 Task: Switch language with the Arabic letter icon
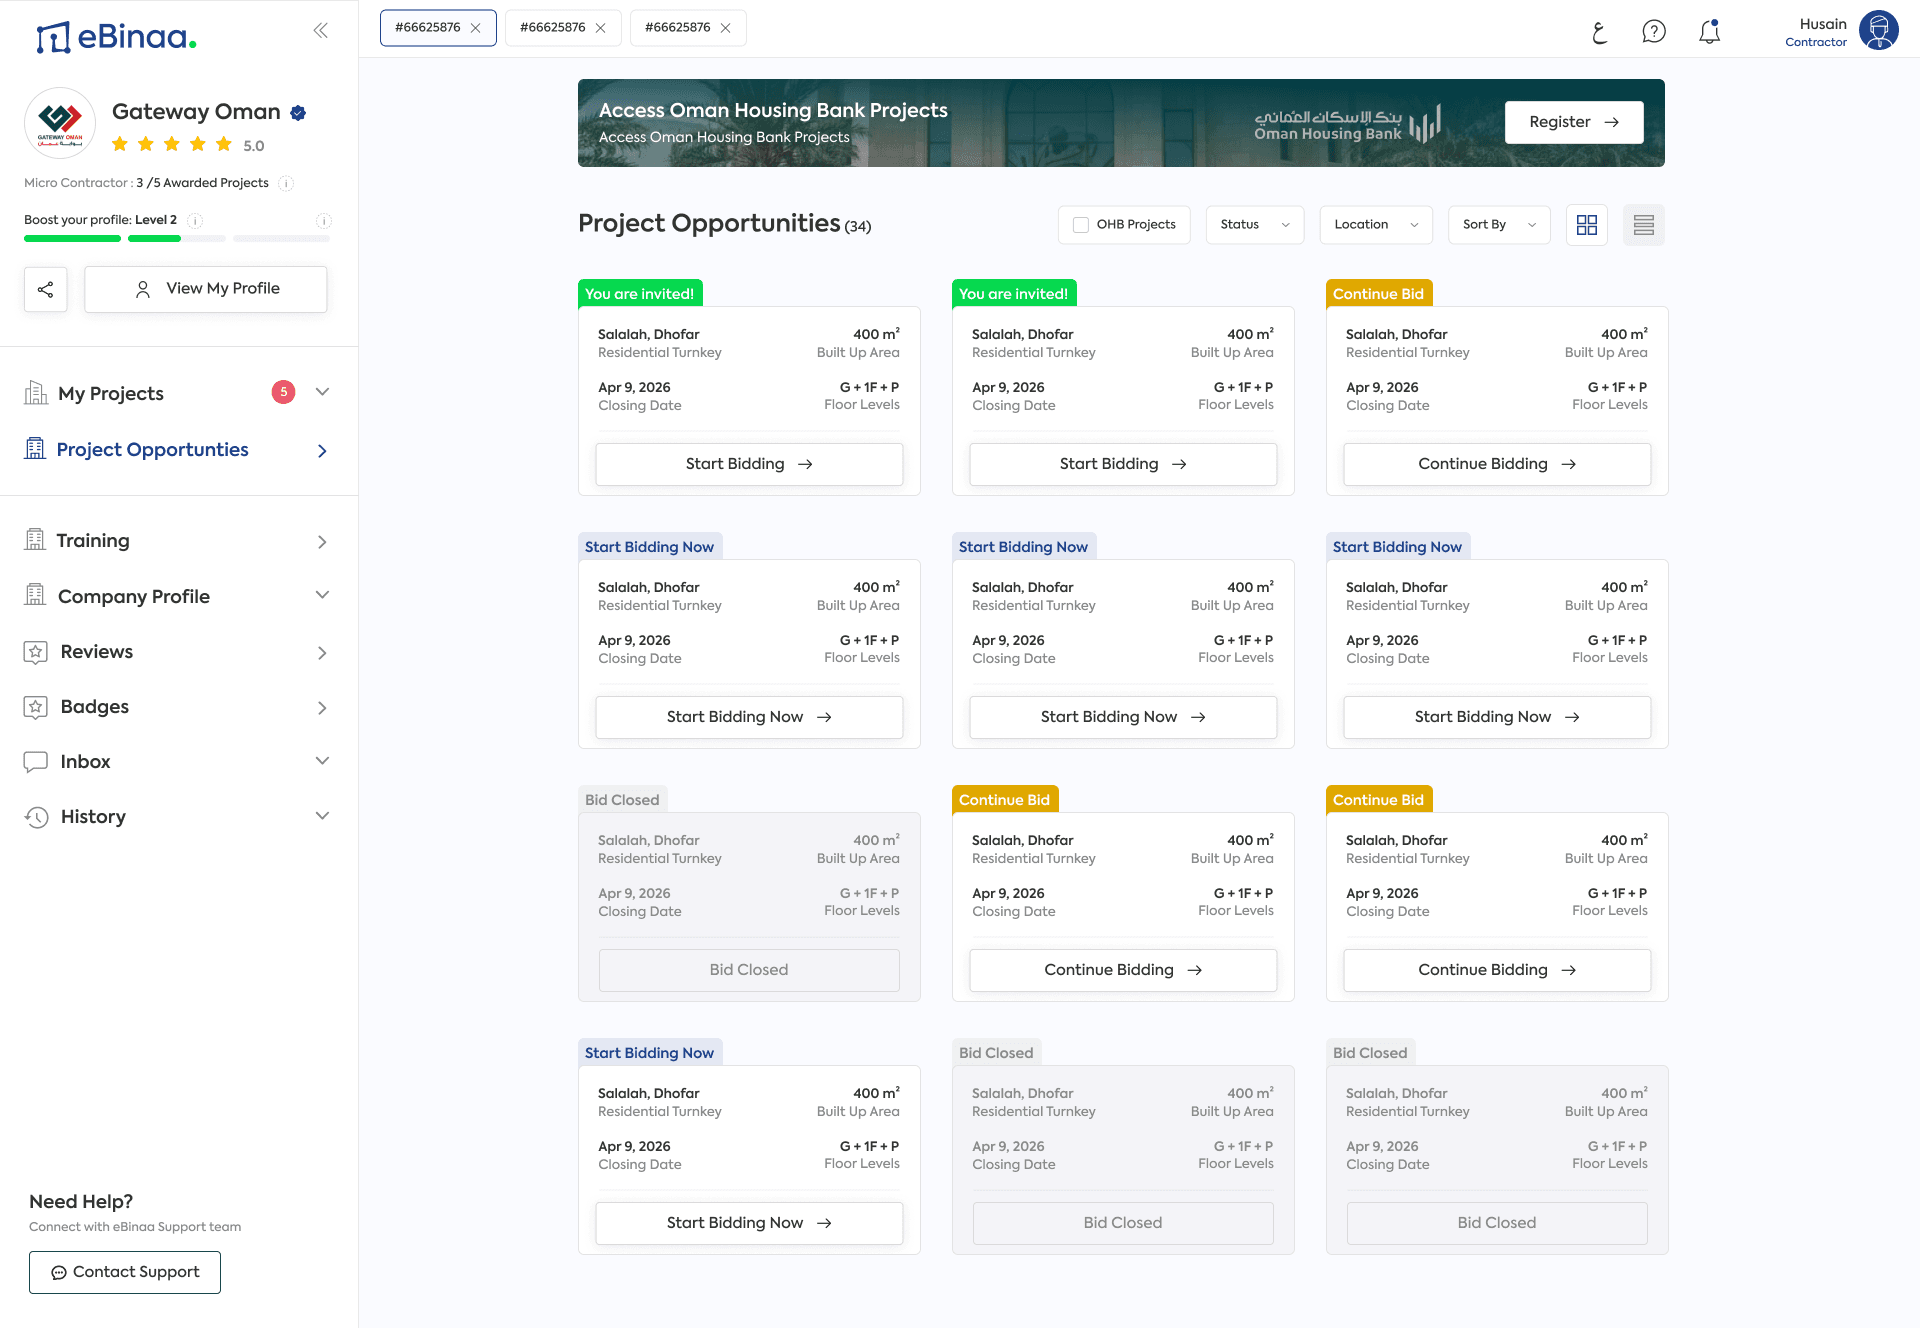(1599, 32)
